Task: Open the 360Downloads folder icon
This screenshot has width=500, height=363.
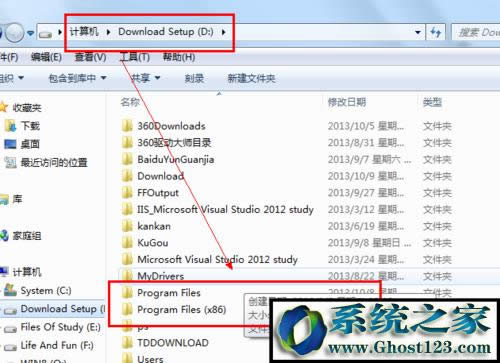Action: click(127, 126)
